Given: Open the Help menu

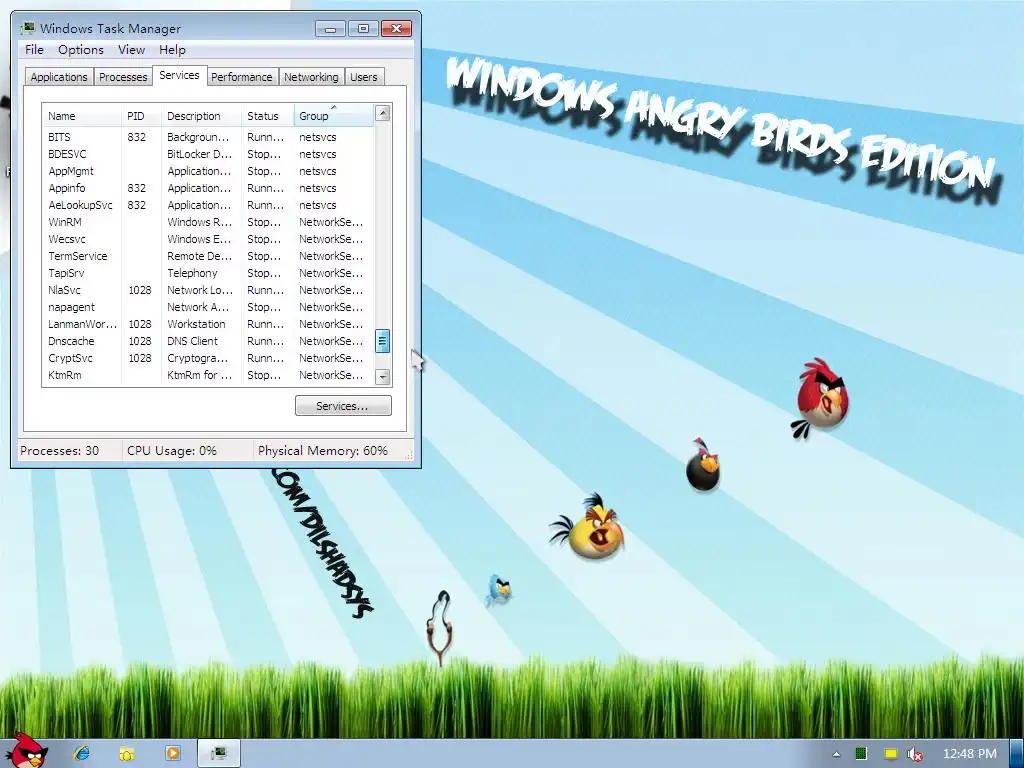Looking at the screenshot, I should (172, 50).
